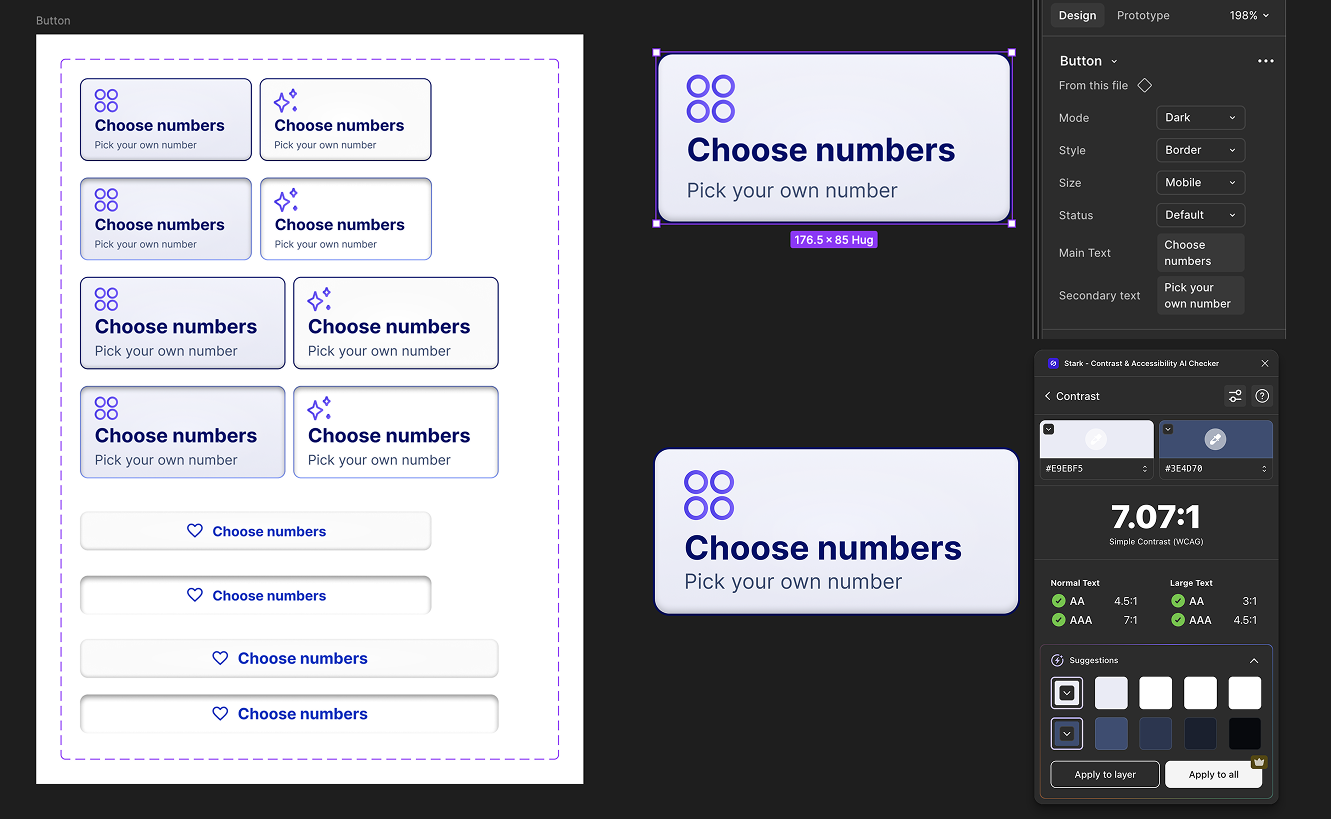This screenshot has width=1331, height=819.
Task: Click the Apply to layer button
Action: (1105, 774)
